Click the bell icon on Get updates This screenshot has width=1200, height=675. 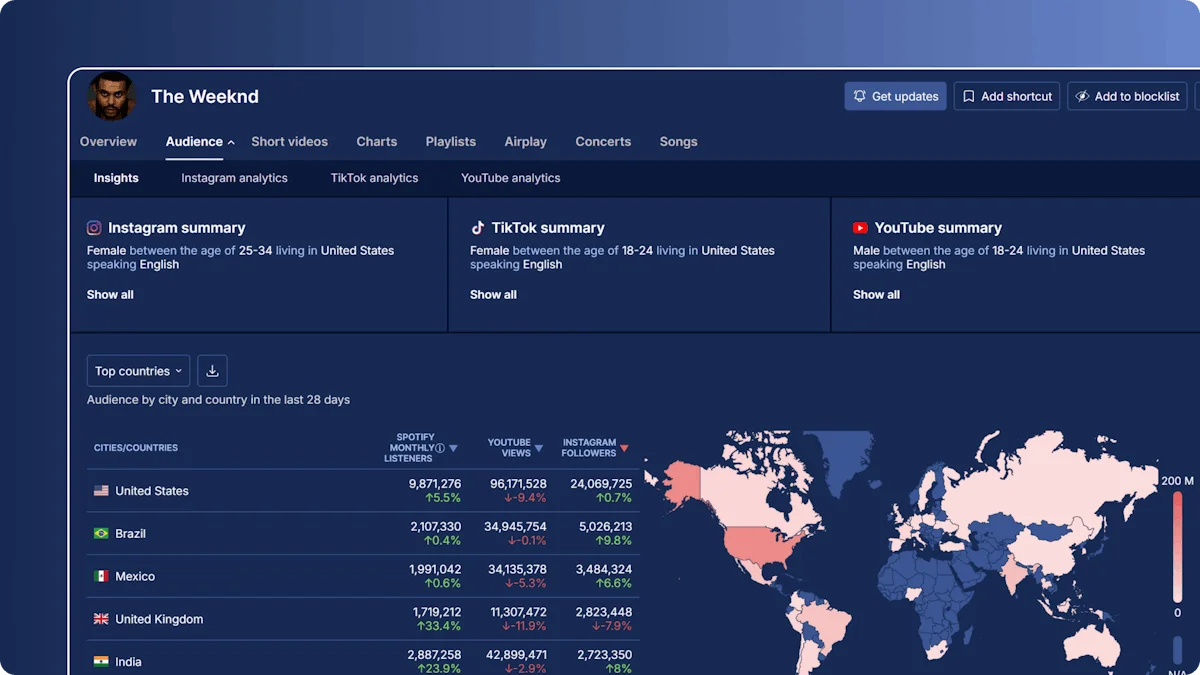point(861,96)
